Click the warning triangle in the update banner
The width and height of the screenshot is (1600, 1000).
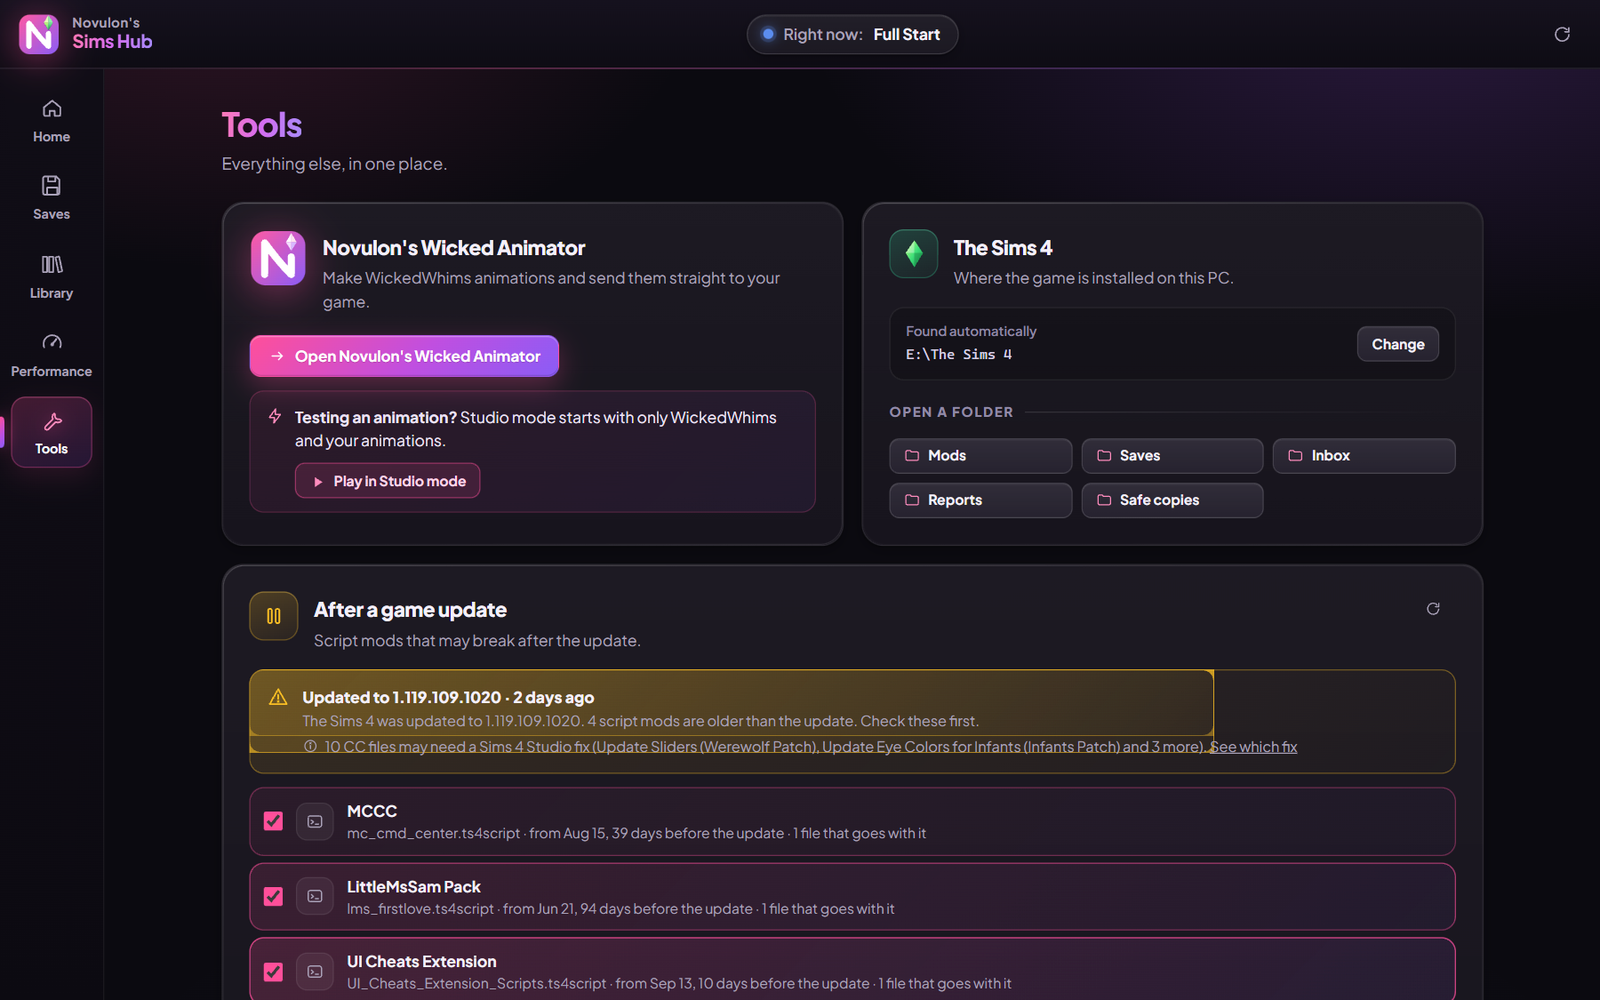coord(279,697)
